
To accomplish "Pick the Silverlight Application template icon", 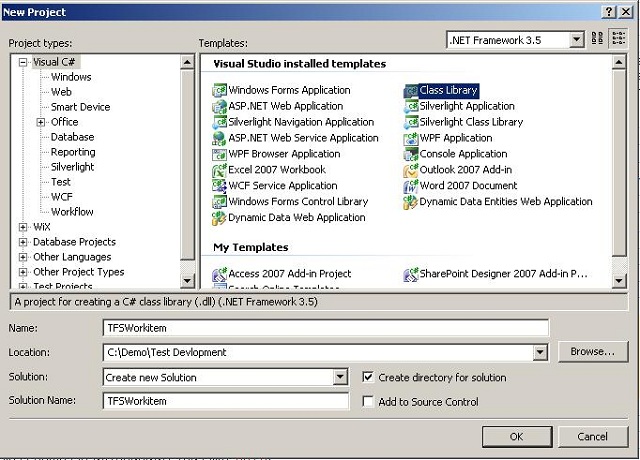I will click(411, 106).
